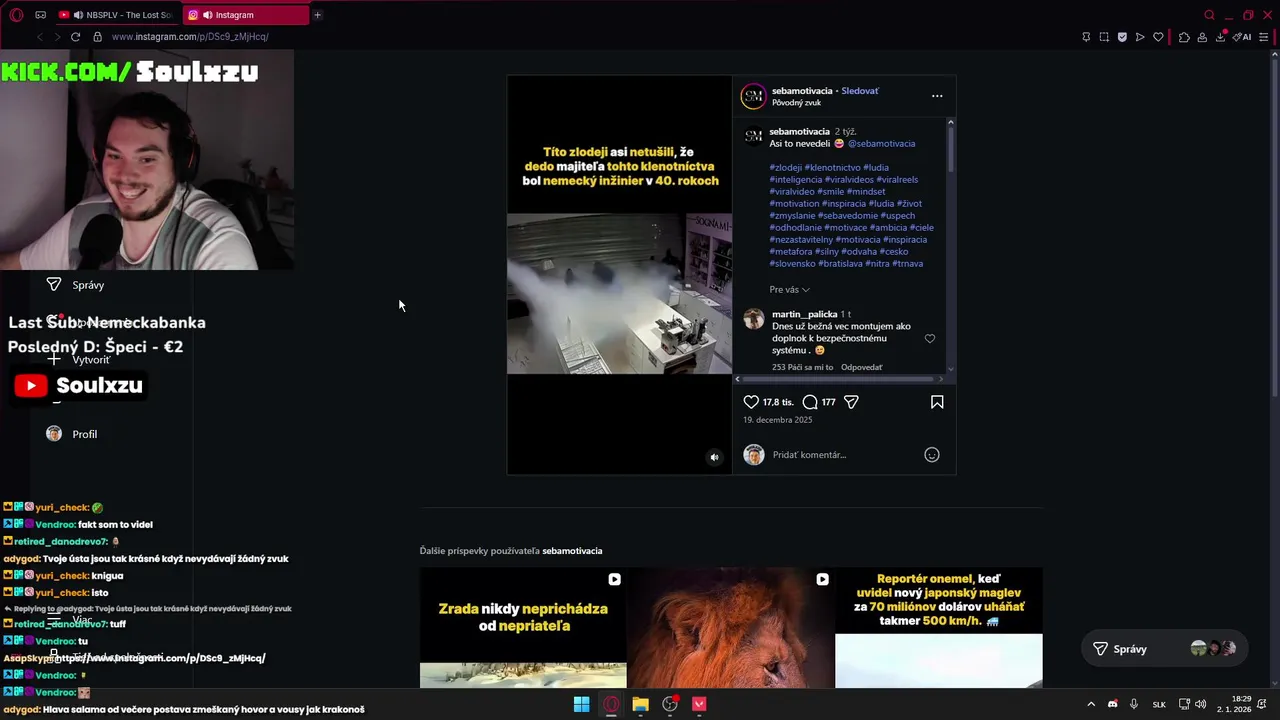
Task: Open the #klenotnictvo hashtag
Action: (x=832, y=168)
